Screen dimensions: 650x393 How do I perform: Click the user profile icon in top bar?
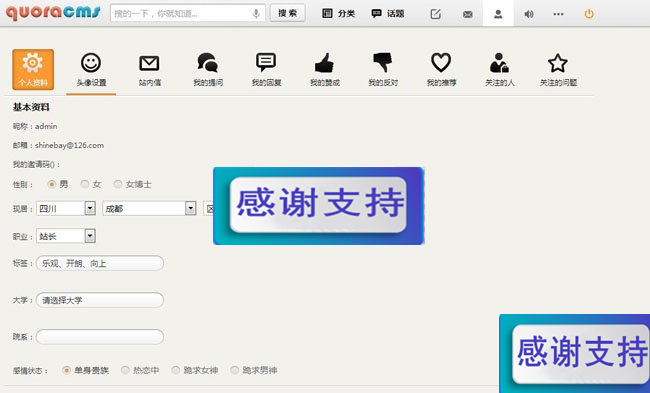click(498, 14)
